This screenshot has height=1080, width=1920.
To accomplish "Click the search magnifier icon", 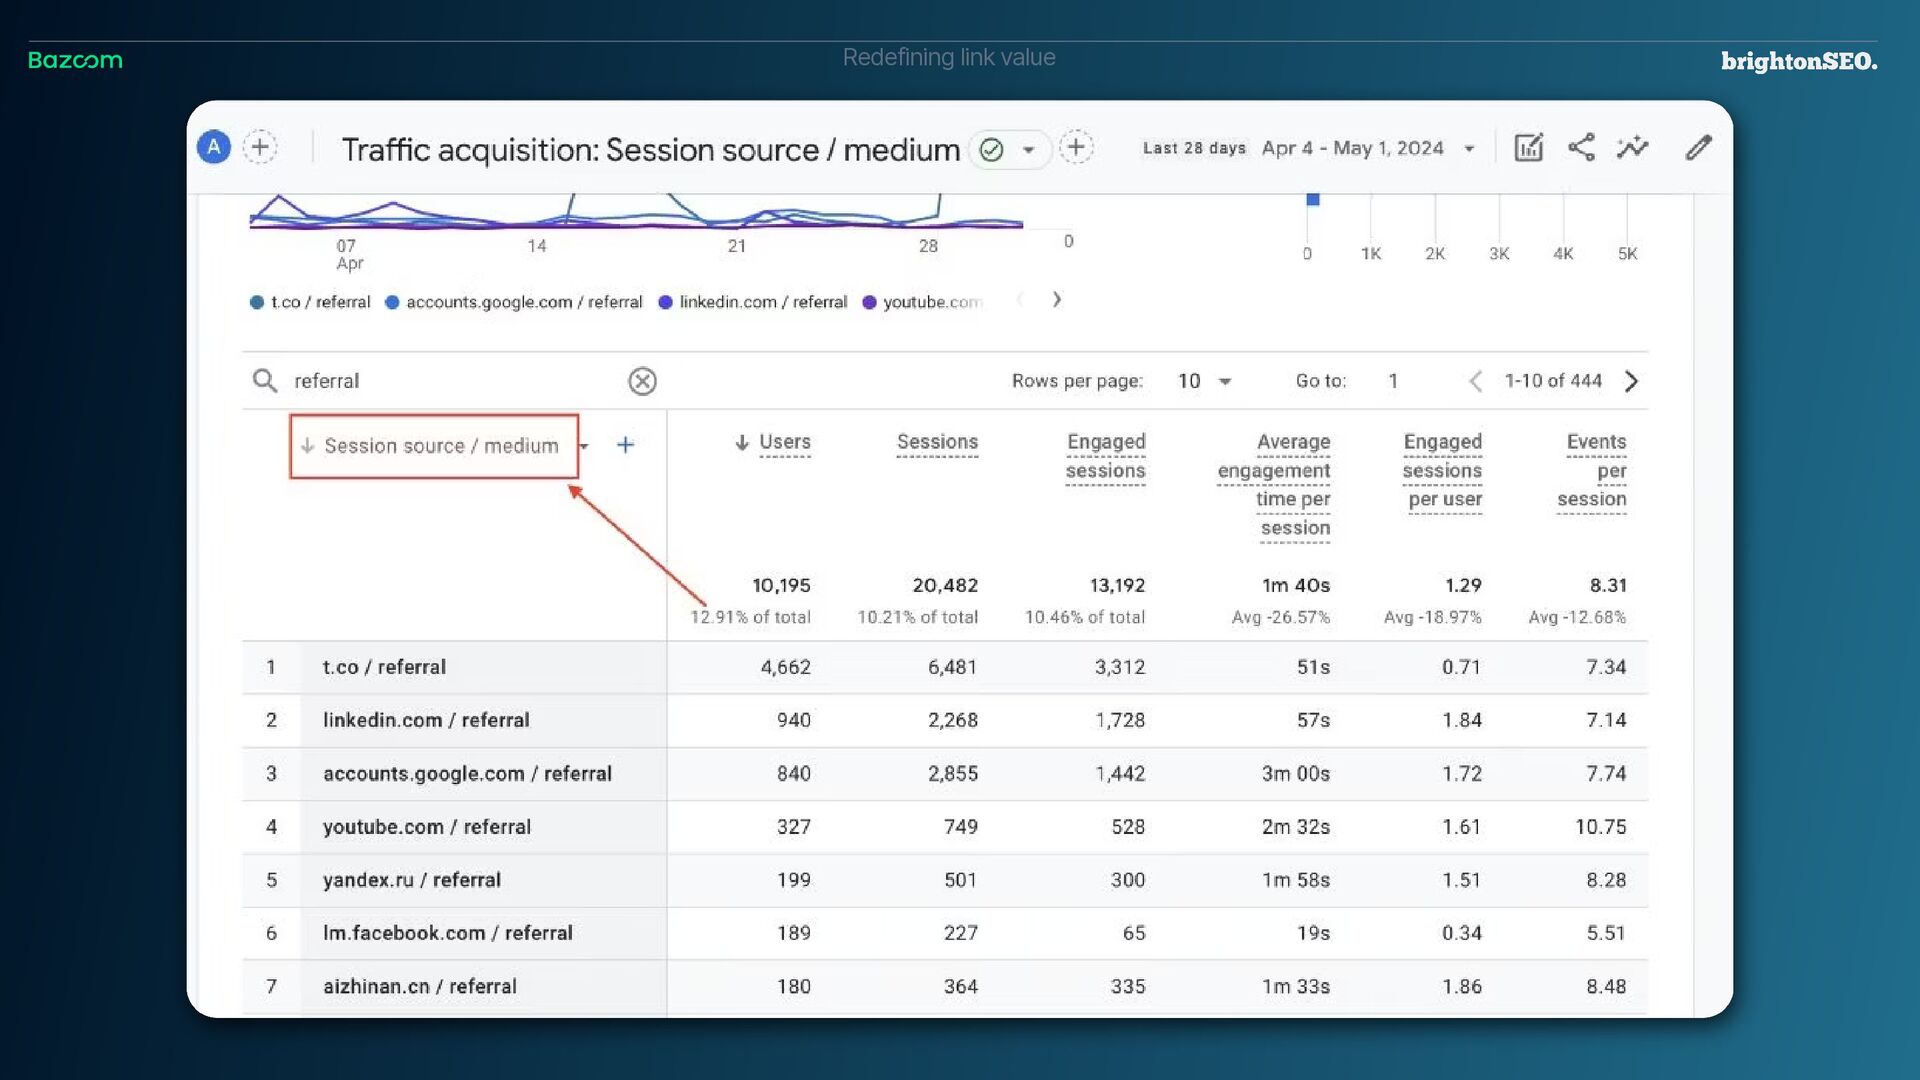I will click(265, 381).
